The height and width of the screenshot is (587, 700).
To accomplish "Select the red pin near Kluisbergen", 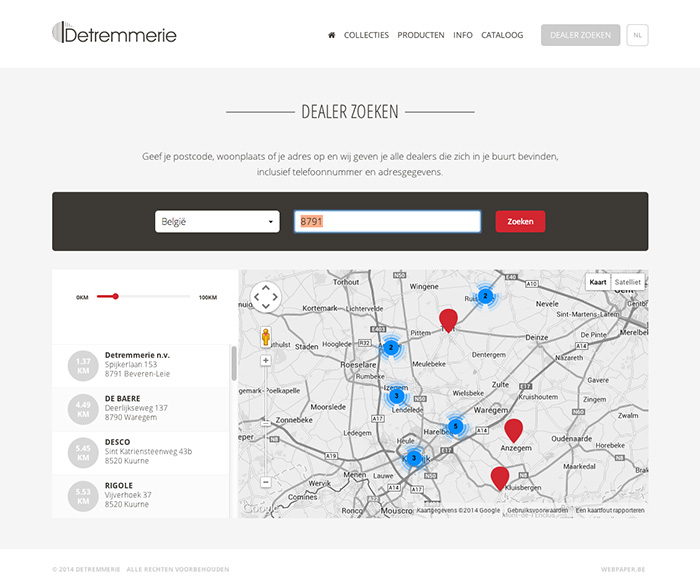I will click(500, 479).
